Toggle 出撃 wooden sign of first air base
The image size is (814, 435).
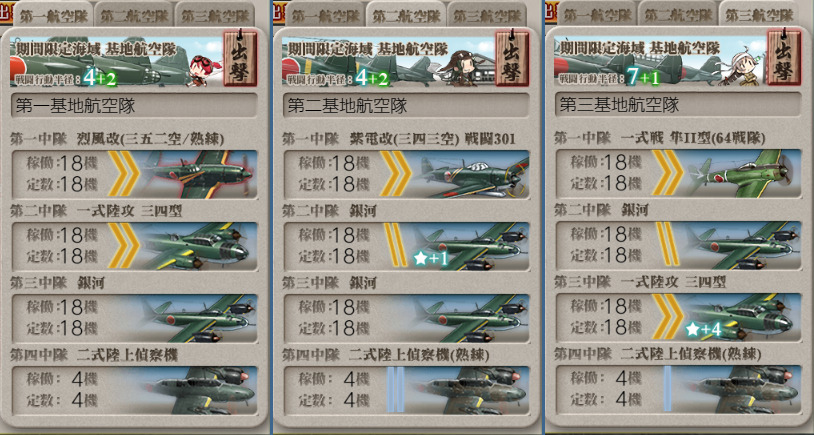(x=240, y=58)
